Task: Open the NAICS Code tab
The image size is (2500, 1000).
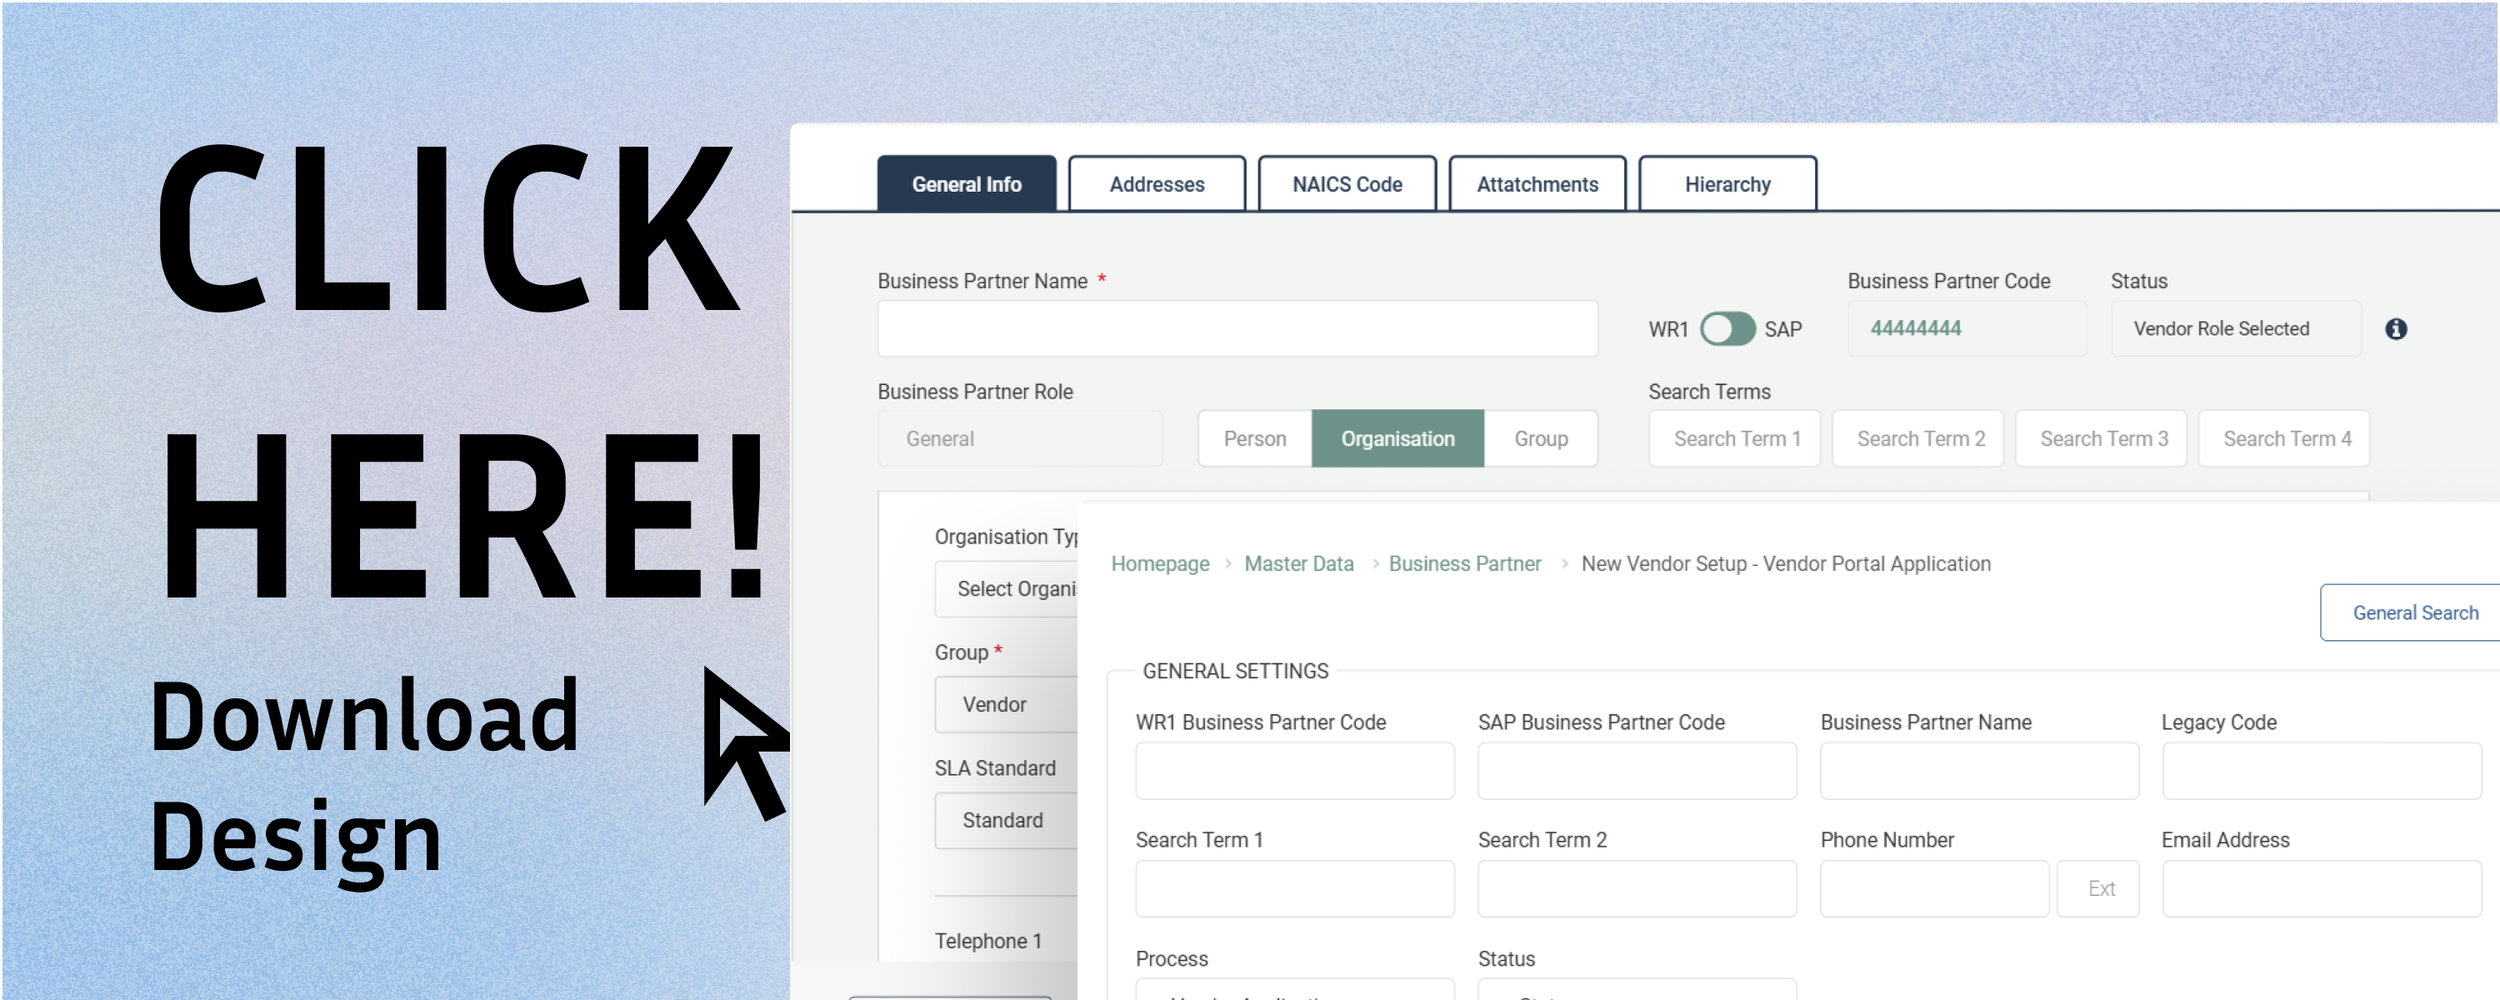Action: (1347, 184)
